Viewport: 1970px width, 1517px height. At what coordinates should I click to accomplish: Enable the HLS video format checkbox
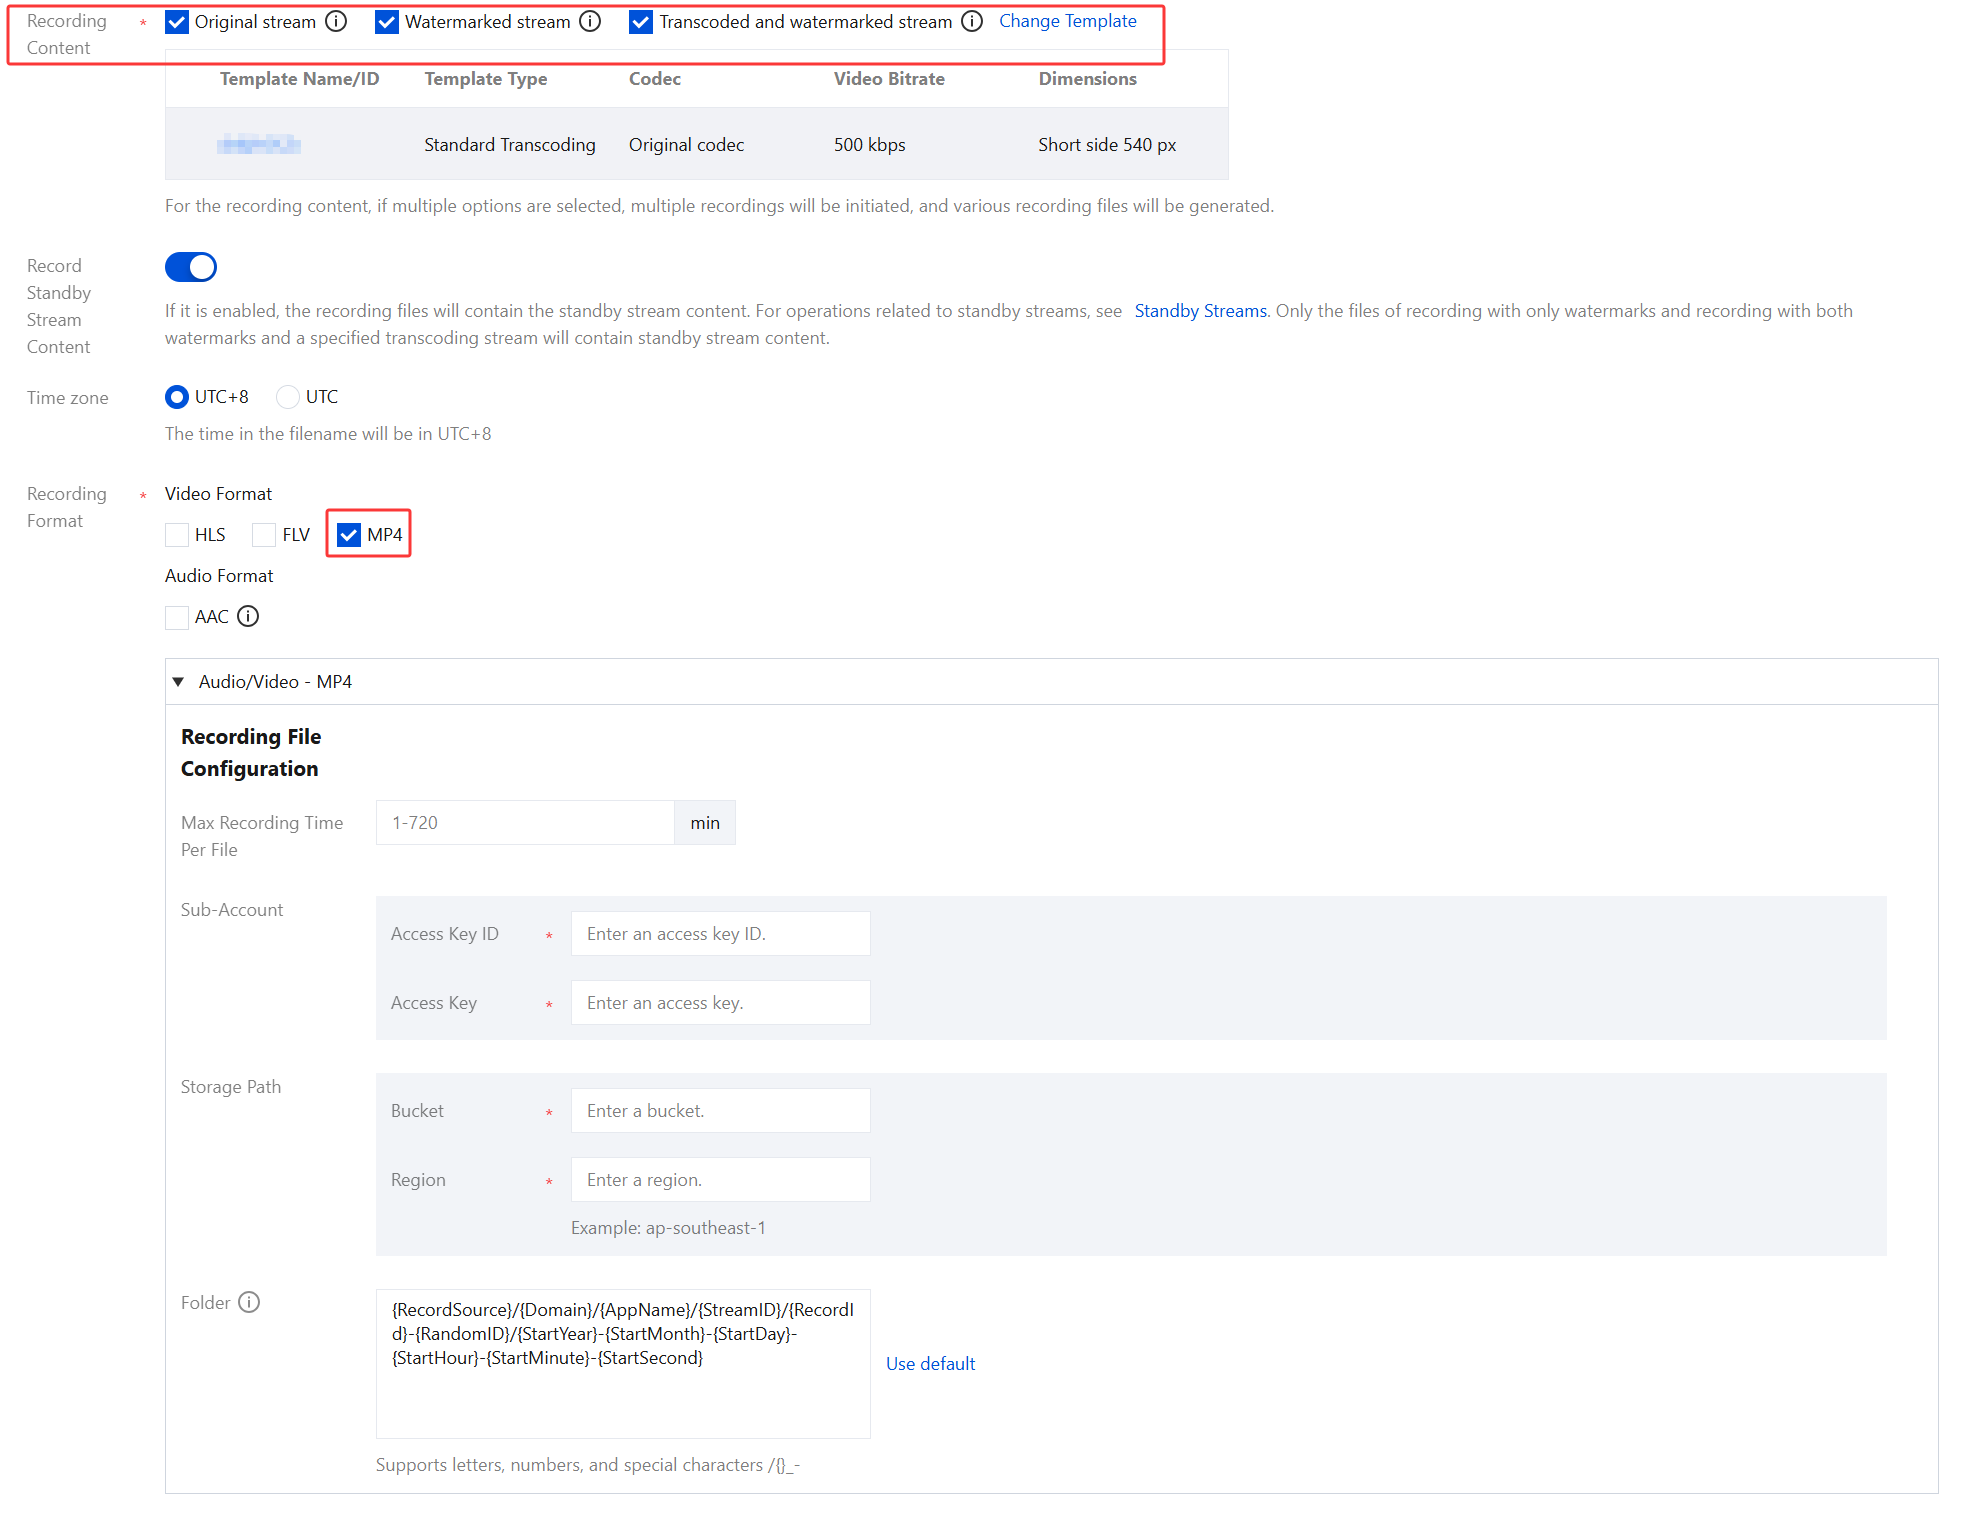[177, 535]
